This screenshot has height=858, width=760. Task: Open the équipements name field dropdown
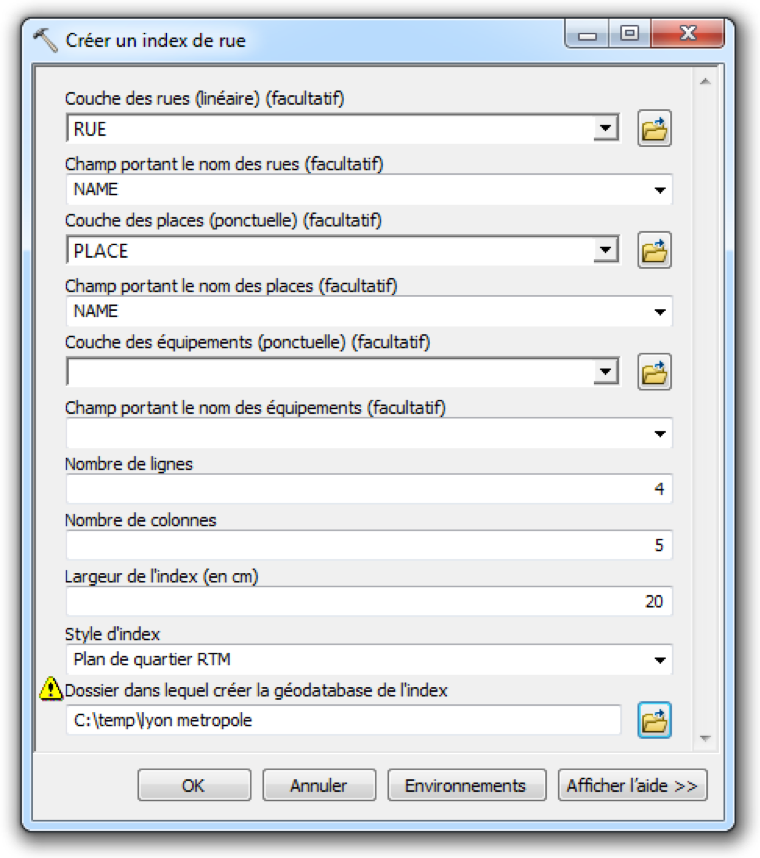(660, 434)
